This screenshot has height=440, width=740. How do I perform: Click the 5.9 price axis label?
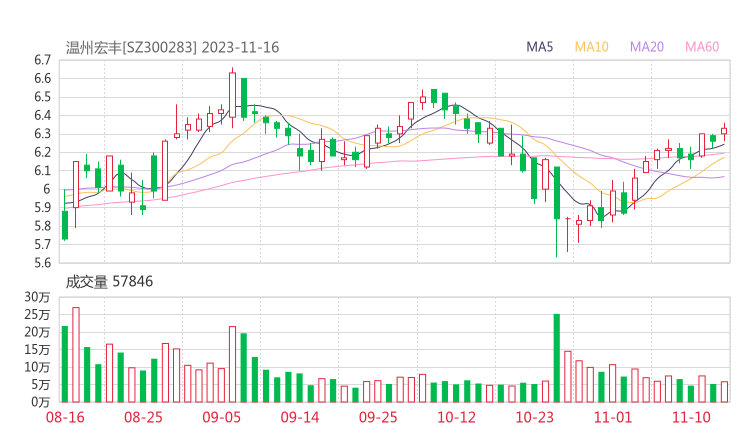pos(42,207)
